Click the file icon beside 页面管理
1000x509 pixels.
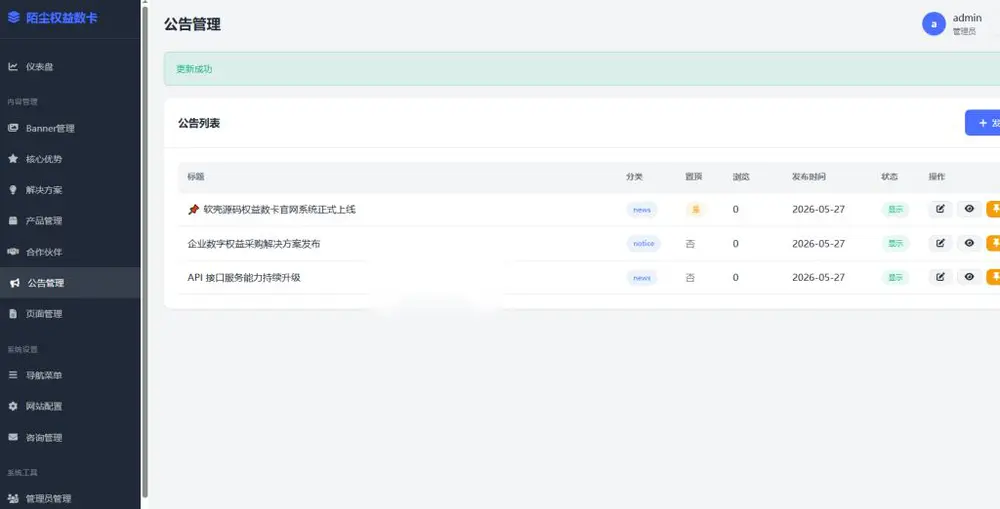[x=13, y=314]
